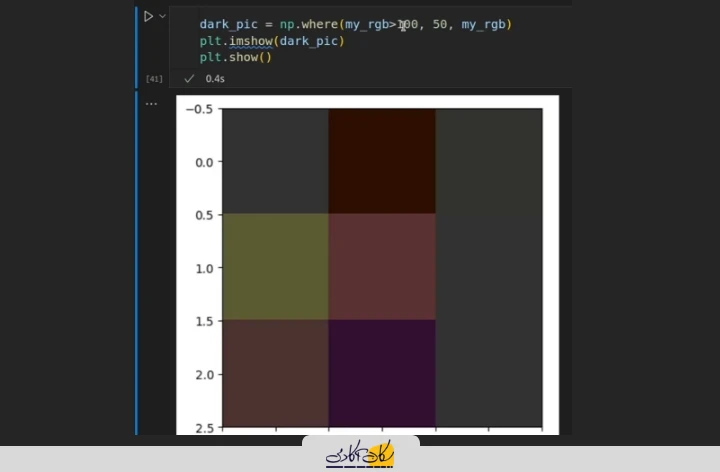Click the dark red top-middle image square
This screenshot has width=720, height=472.
382,160
